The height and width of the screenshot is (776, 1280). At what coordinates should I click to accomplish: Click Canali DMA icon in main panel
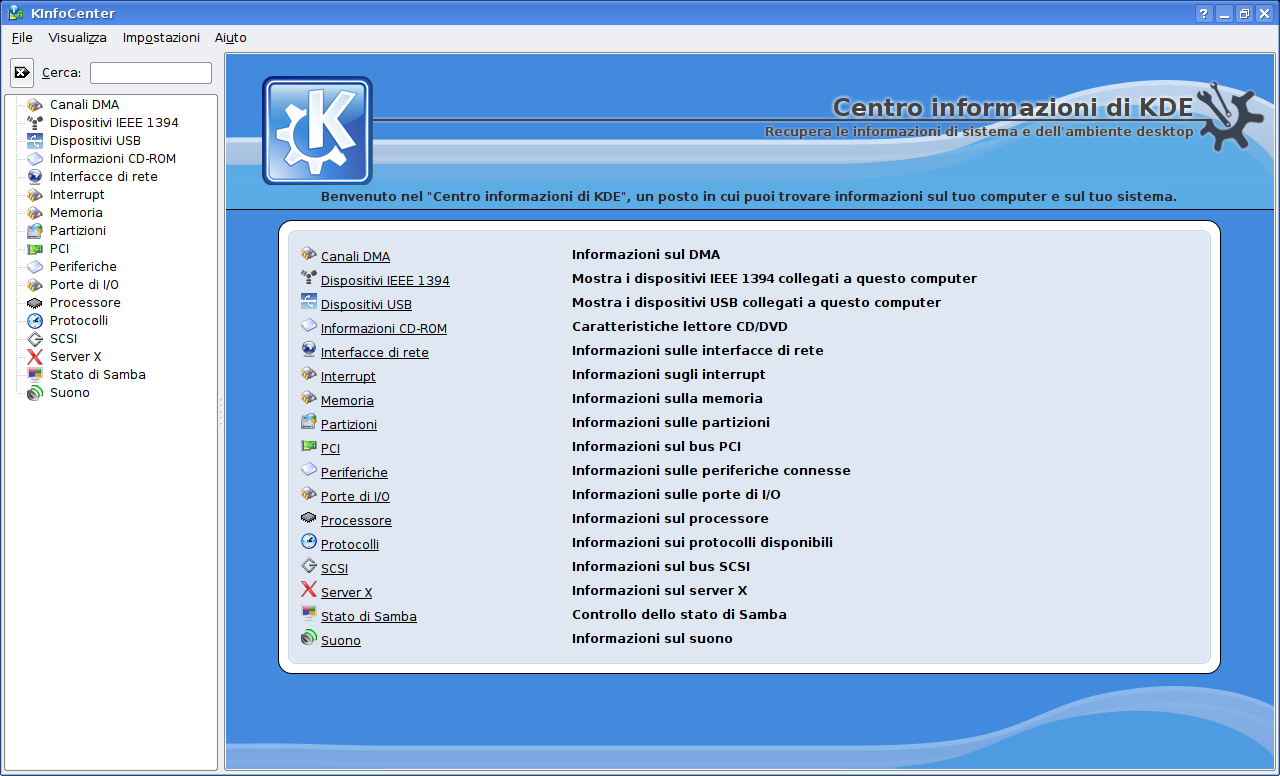(x=309, y=254)
